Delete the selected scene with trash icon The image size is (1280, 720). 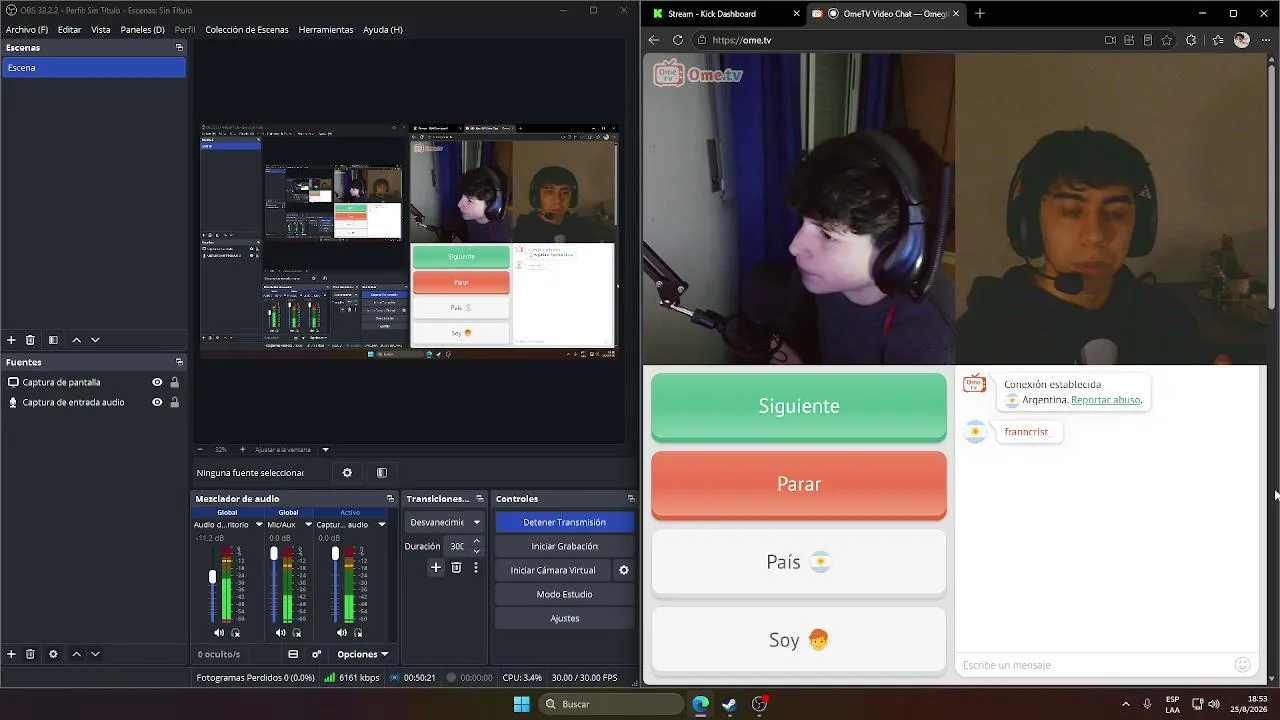click(30, 340)
